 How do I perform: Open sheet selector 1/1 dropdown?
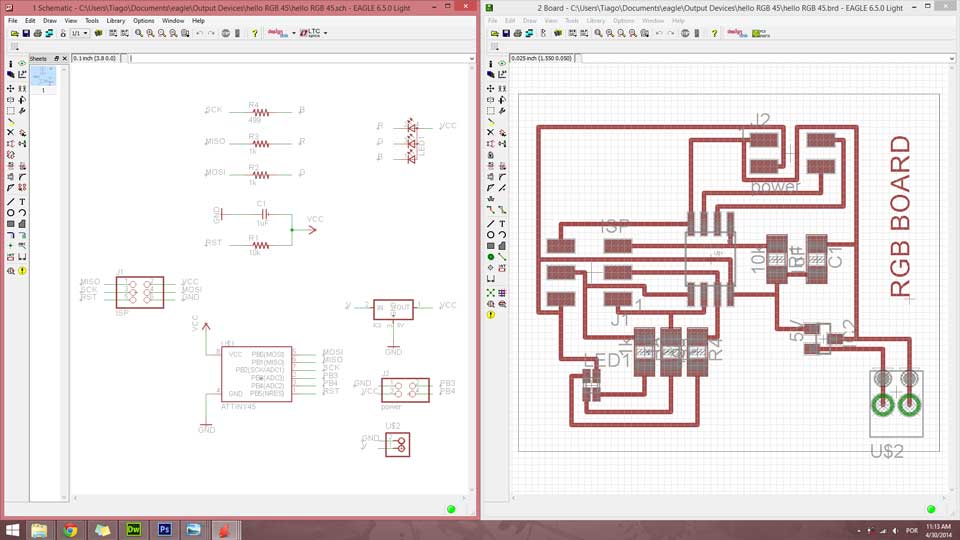pyautogui.click(x=80, y=33)
